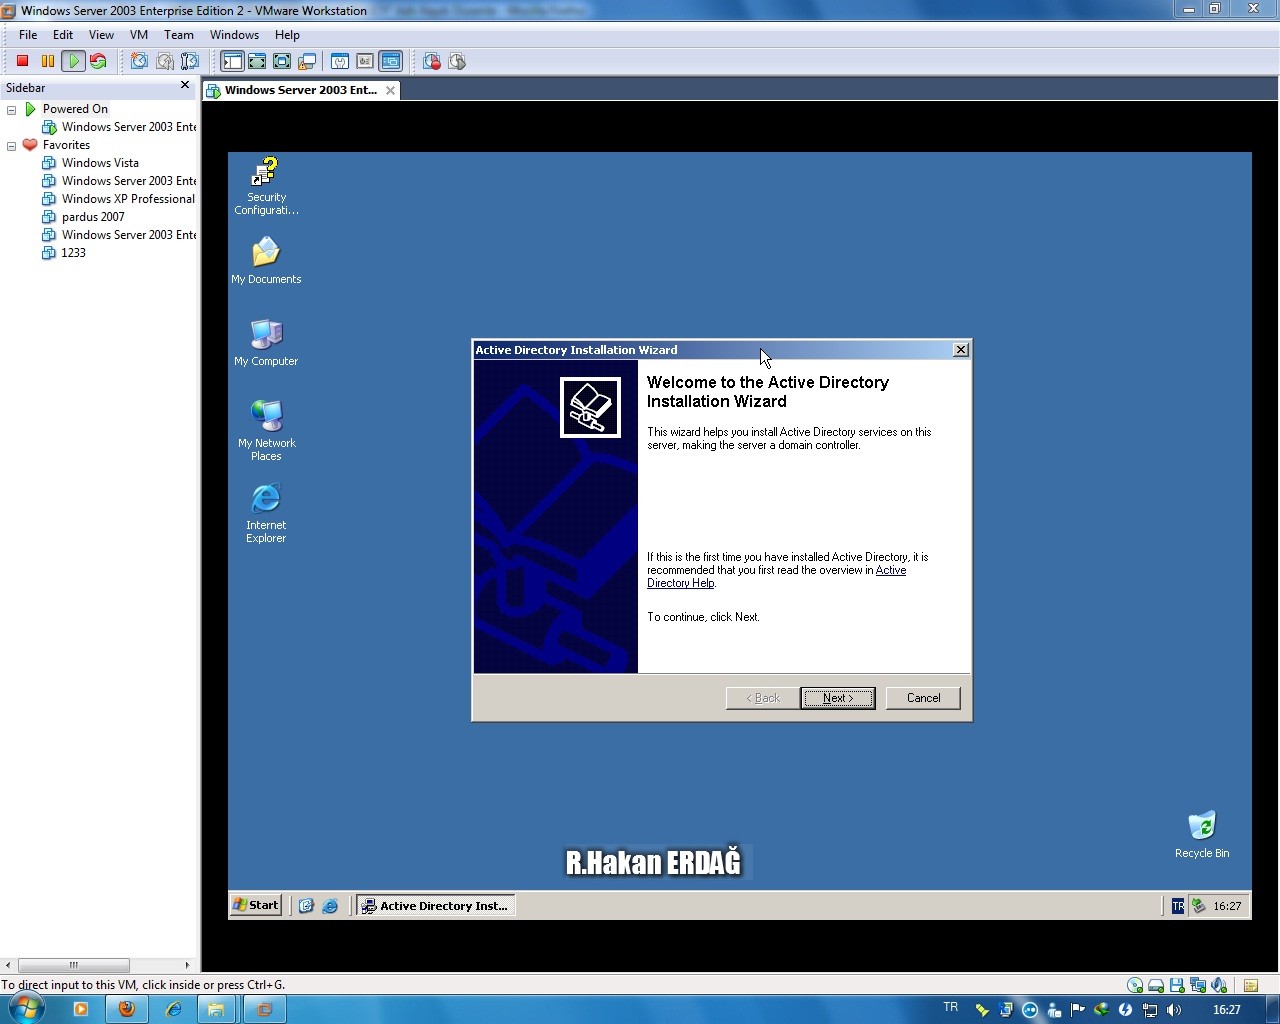Screen dimensions: 1280x1024
Task: Click the Active Directory Inst... taskbar button
Action: (x=436, y=906)
